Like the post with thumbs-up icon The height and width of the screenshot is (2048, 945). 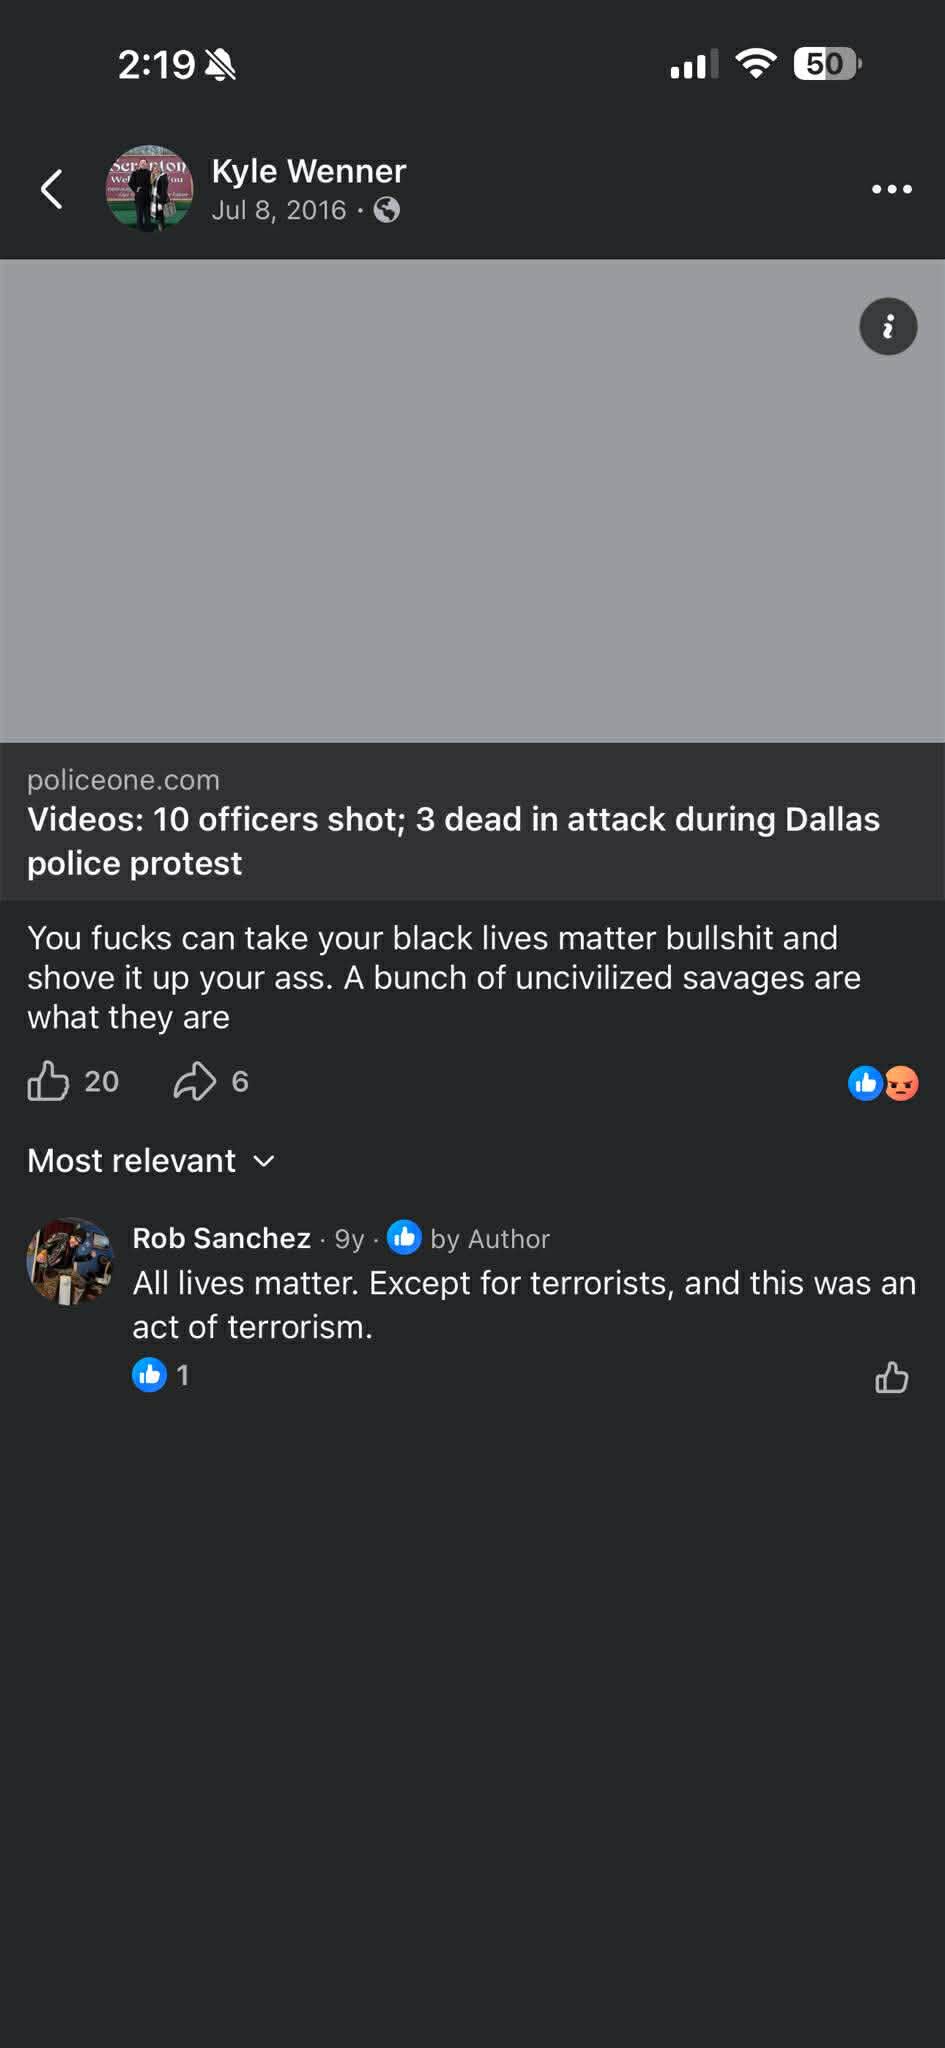(x=48, y=1081)
